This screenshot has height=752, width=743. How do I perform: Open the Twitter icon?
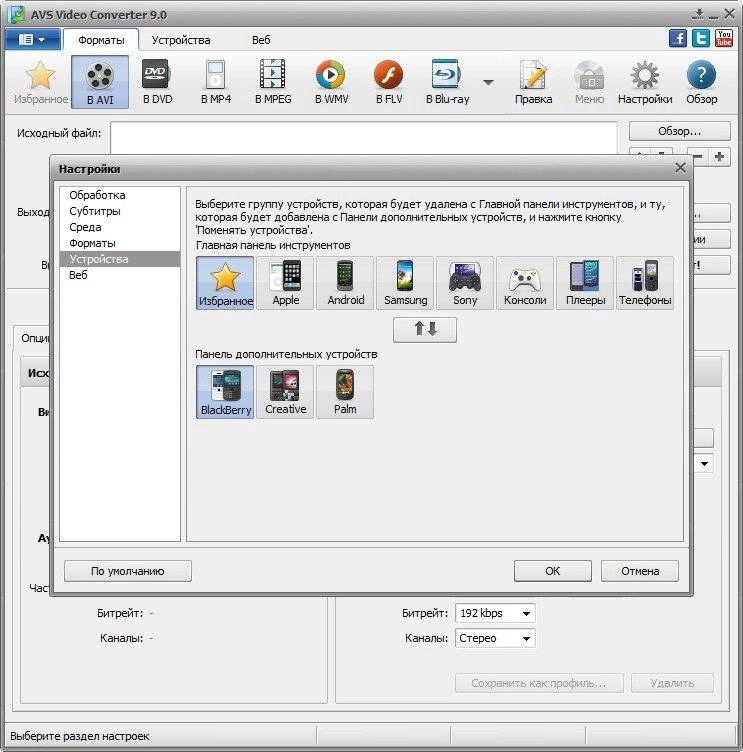(701, 38)
